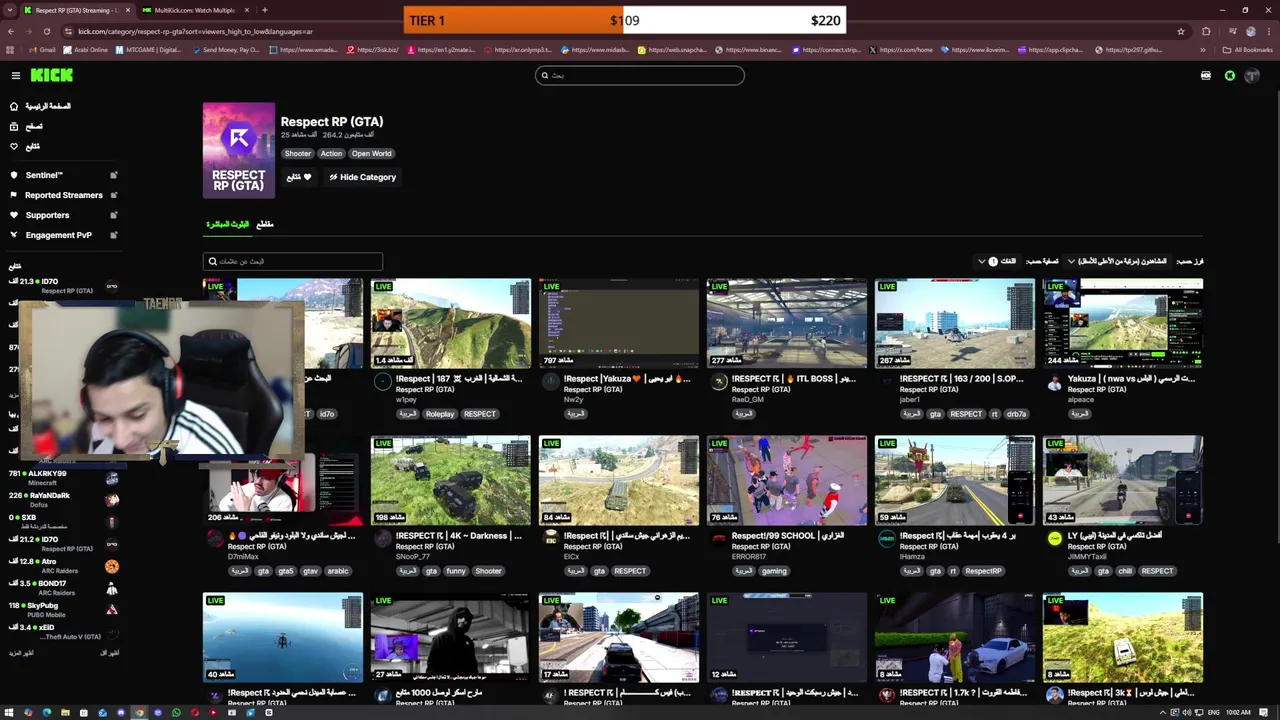Bookmark this page using the star icon
Viewport: 1280px width, 720px height.
pyautogui.click(x=1181, y=31)
